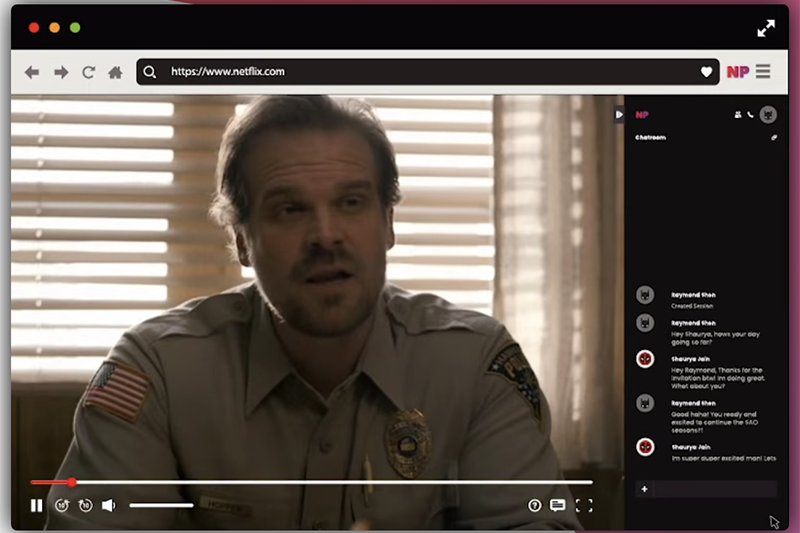Click message 'Thanks for the invitation'
The image size is (800, 533).
coord(718,378)
